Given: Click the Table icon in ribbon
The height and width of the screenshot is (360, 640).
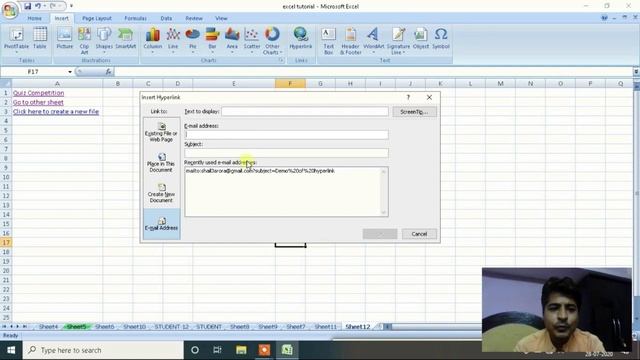Looking at the screenshot, I should click(x=40, y=39).
